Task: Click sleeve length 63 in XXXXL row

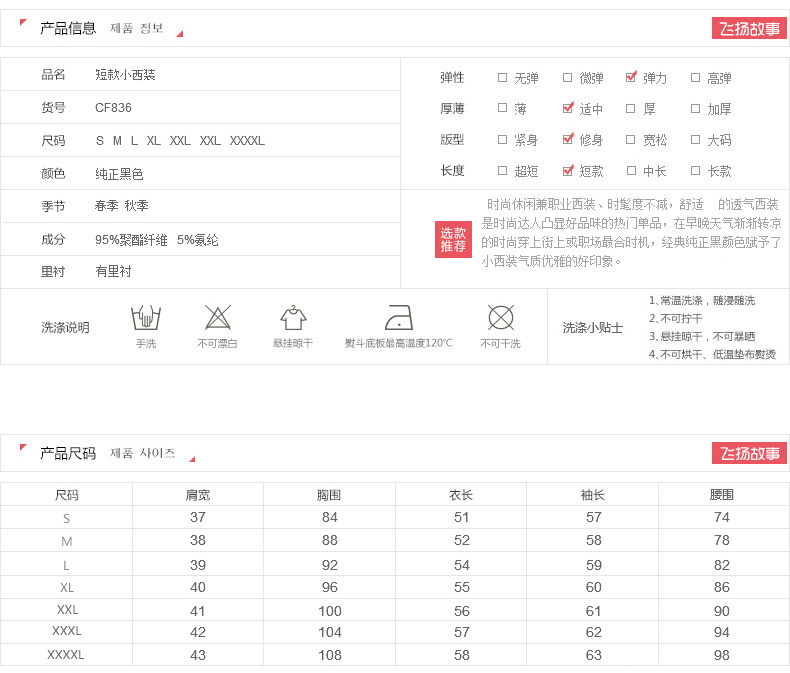Action: point(594,655)
